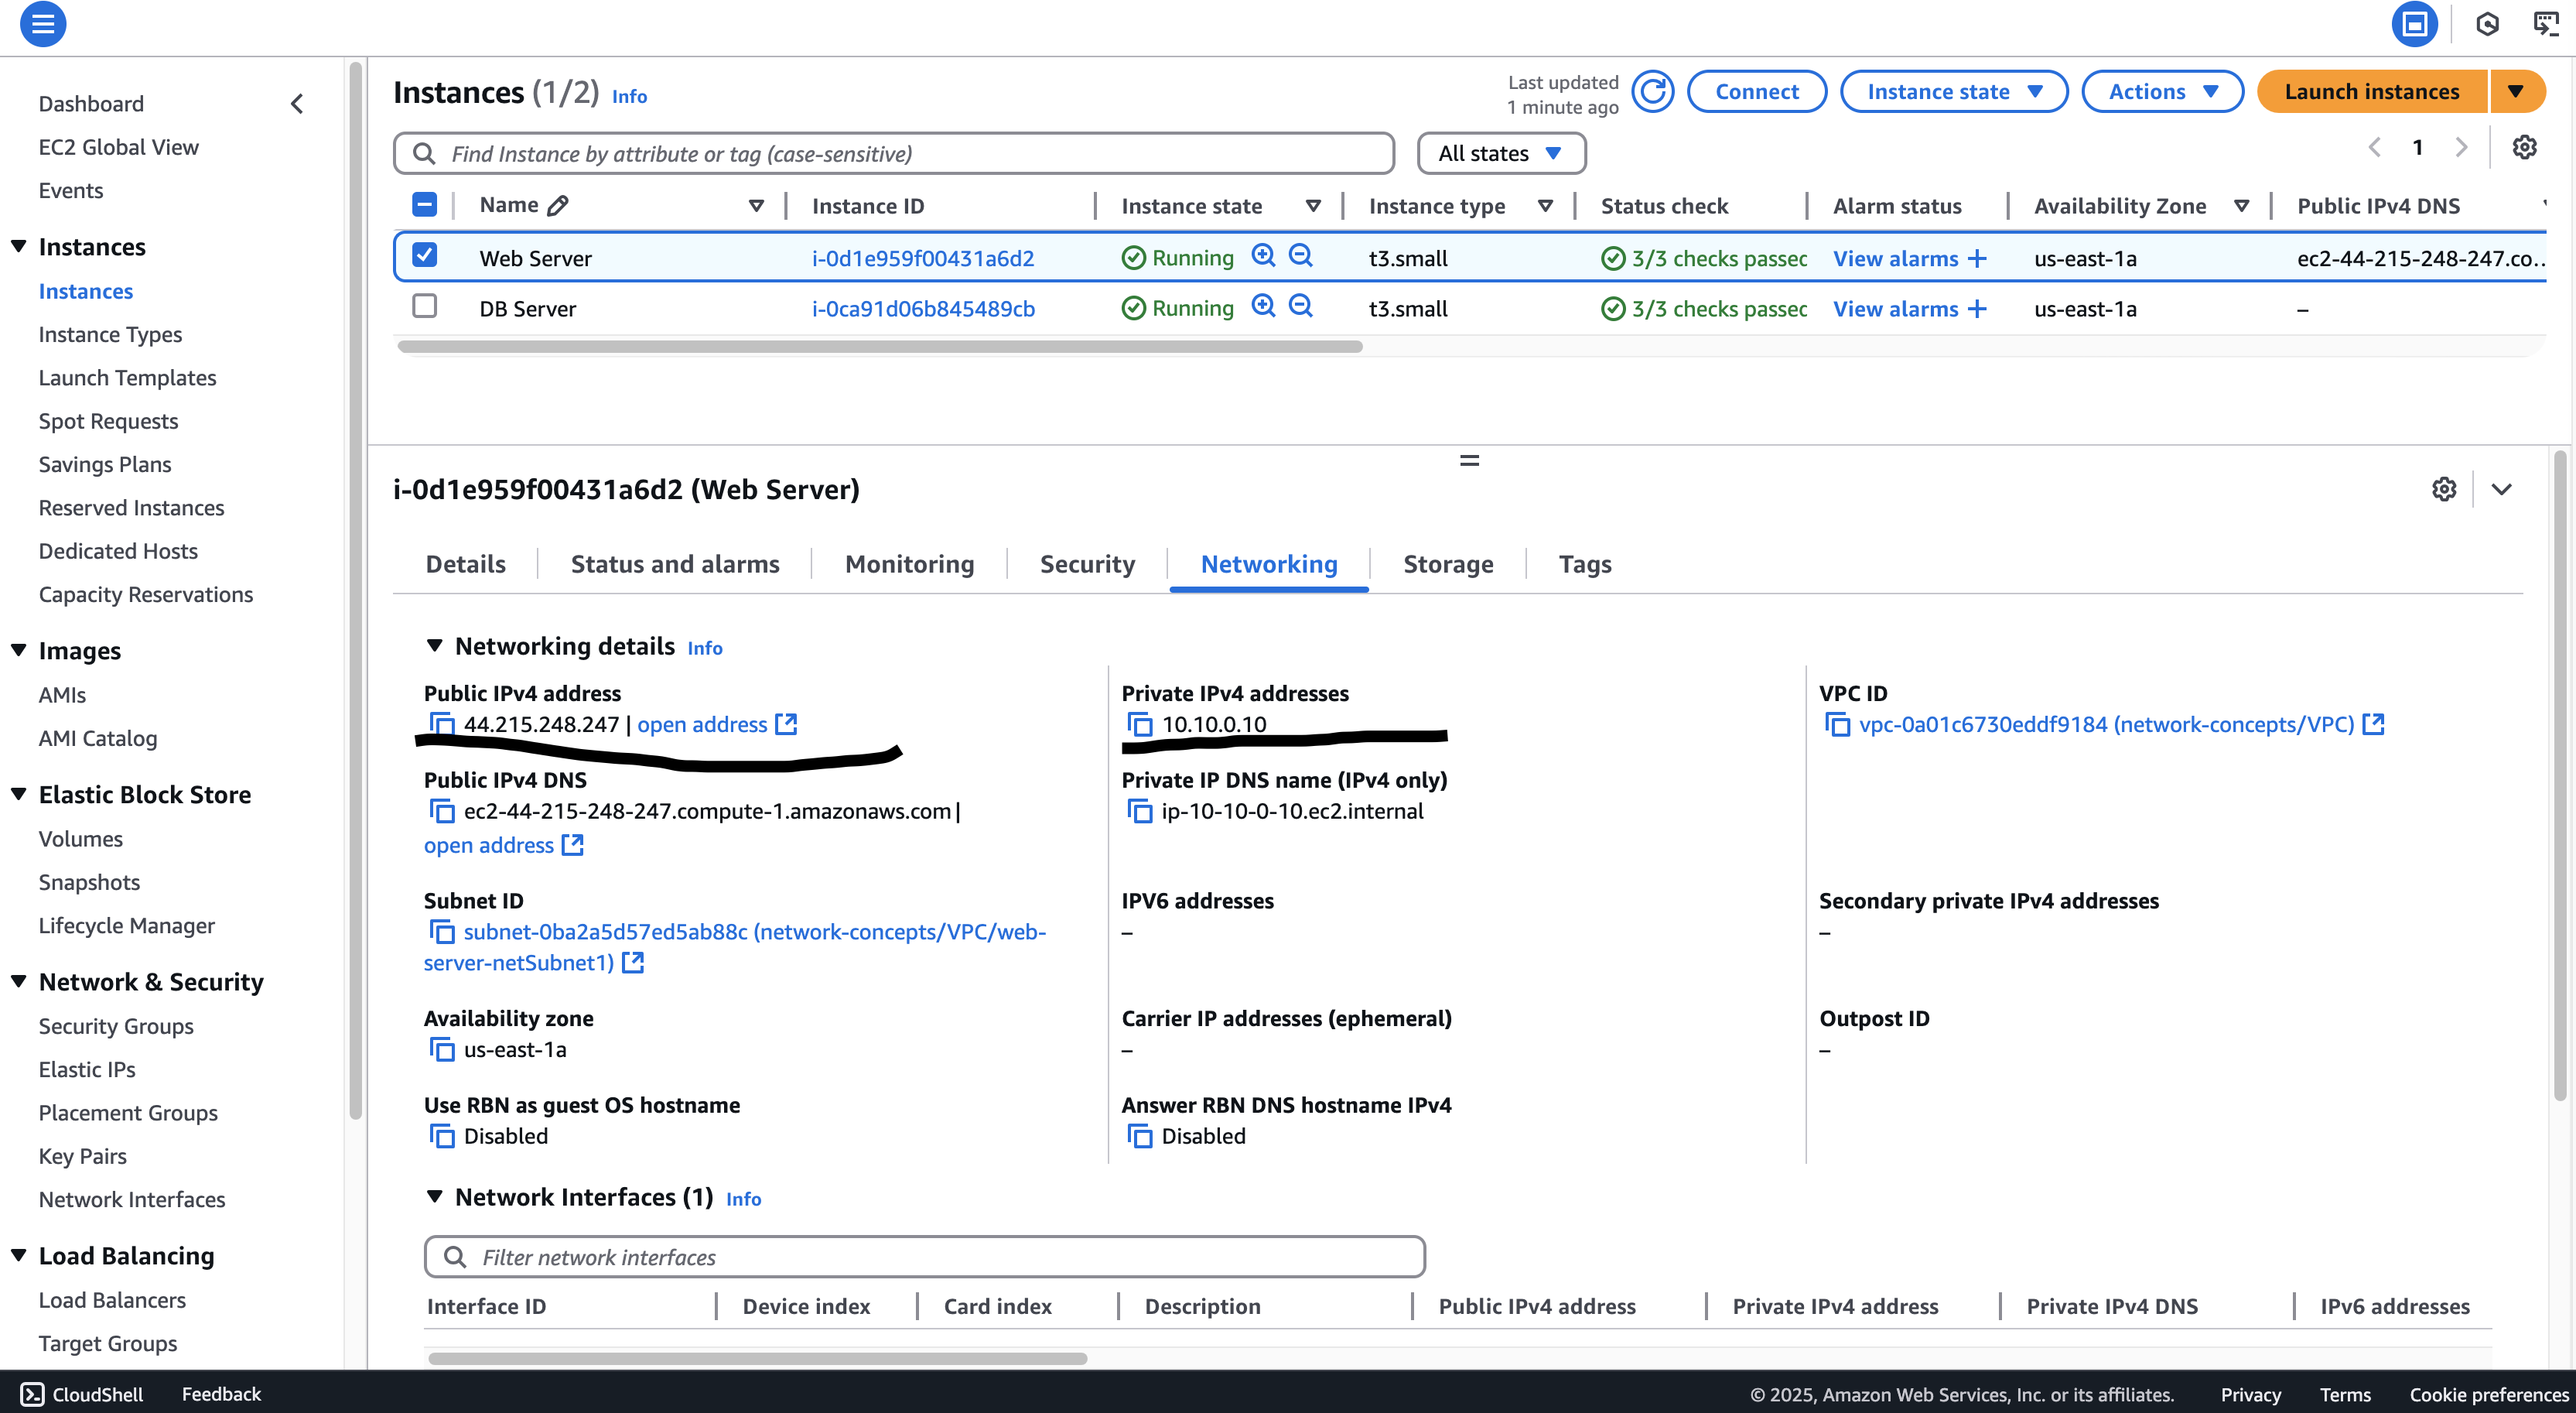Open the Actions dropdown menu
Screen dimensions: 2576x1413
(2162, 92)
